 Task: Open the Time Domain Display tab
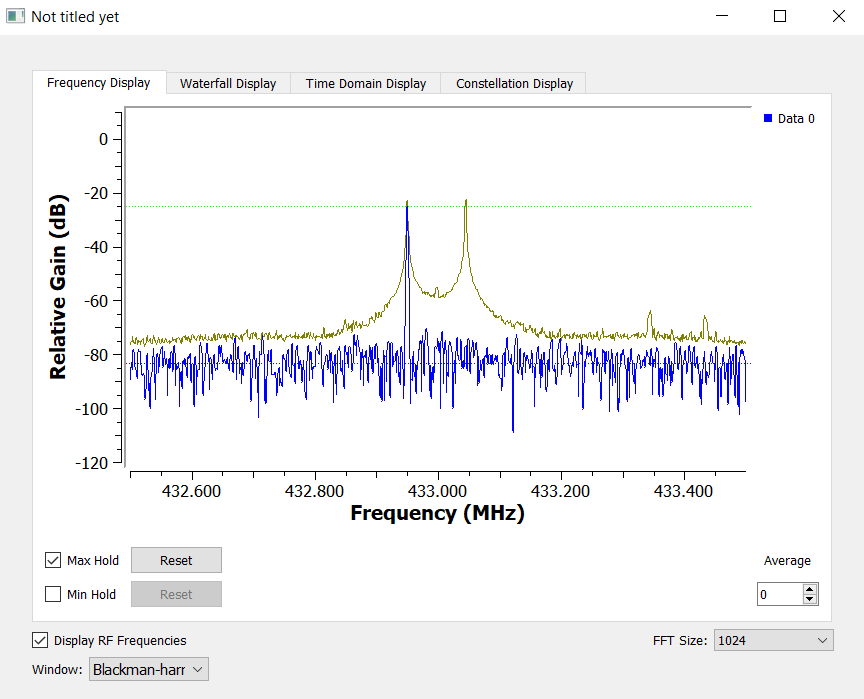(x=365, y=84)
